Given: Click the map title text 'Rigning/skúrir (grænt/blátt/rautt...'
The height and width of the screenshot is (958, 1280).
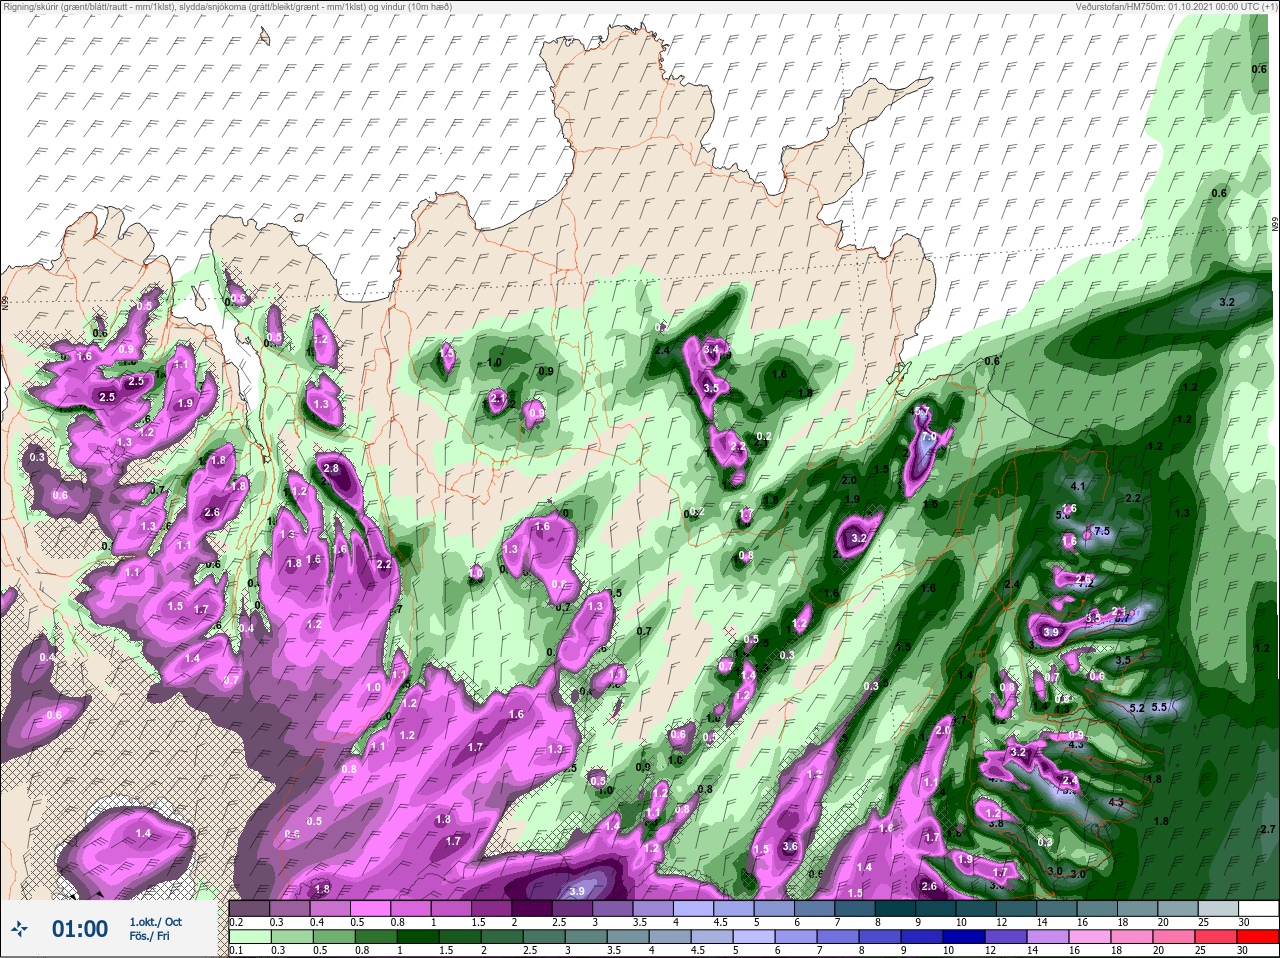Looking at the screenshot, I should tap(226, 7).
